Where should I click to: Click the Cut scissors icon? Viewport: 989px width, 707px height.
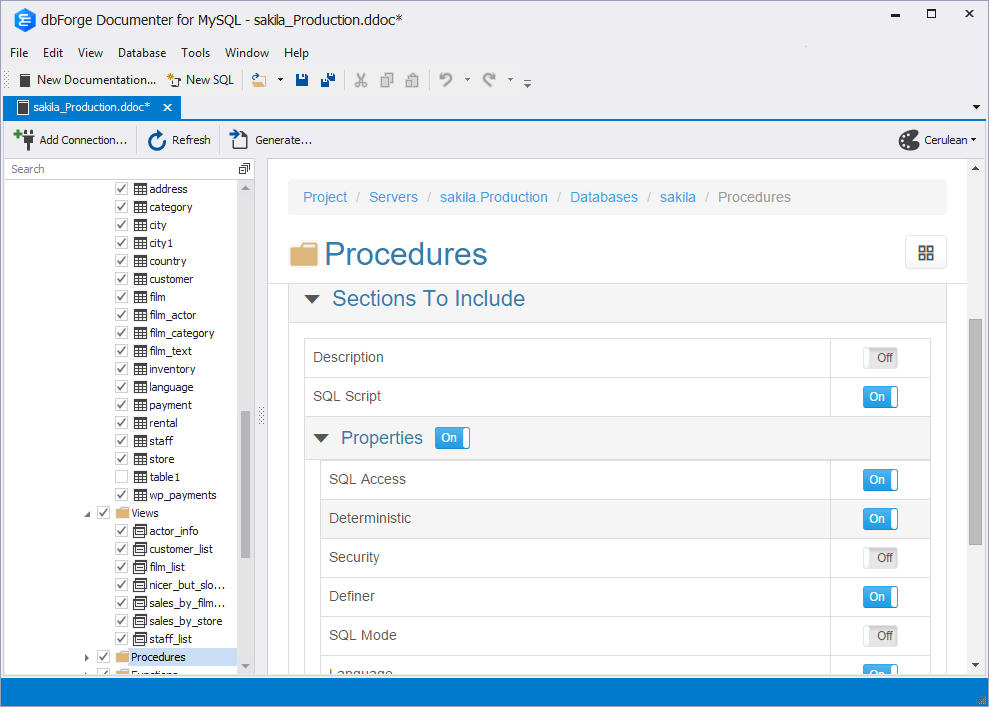tap(361, 80)
